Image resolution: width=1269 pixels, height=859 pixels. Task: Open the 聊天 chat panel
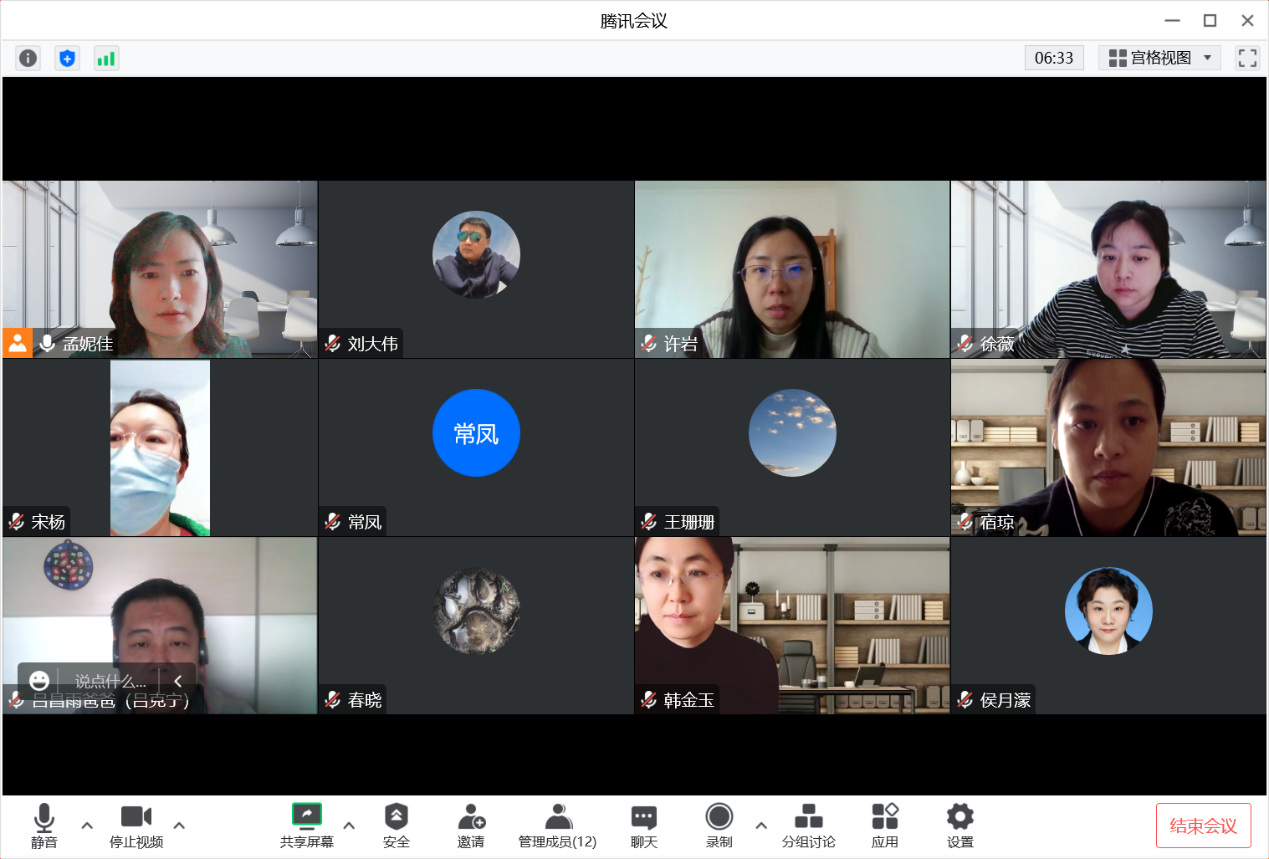click(x=644, y=826)
